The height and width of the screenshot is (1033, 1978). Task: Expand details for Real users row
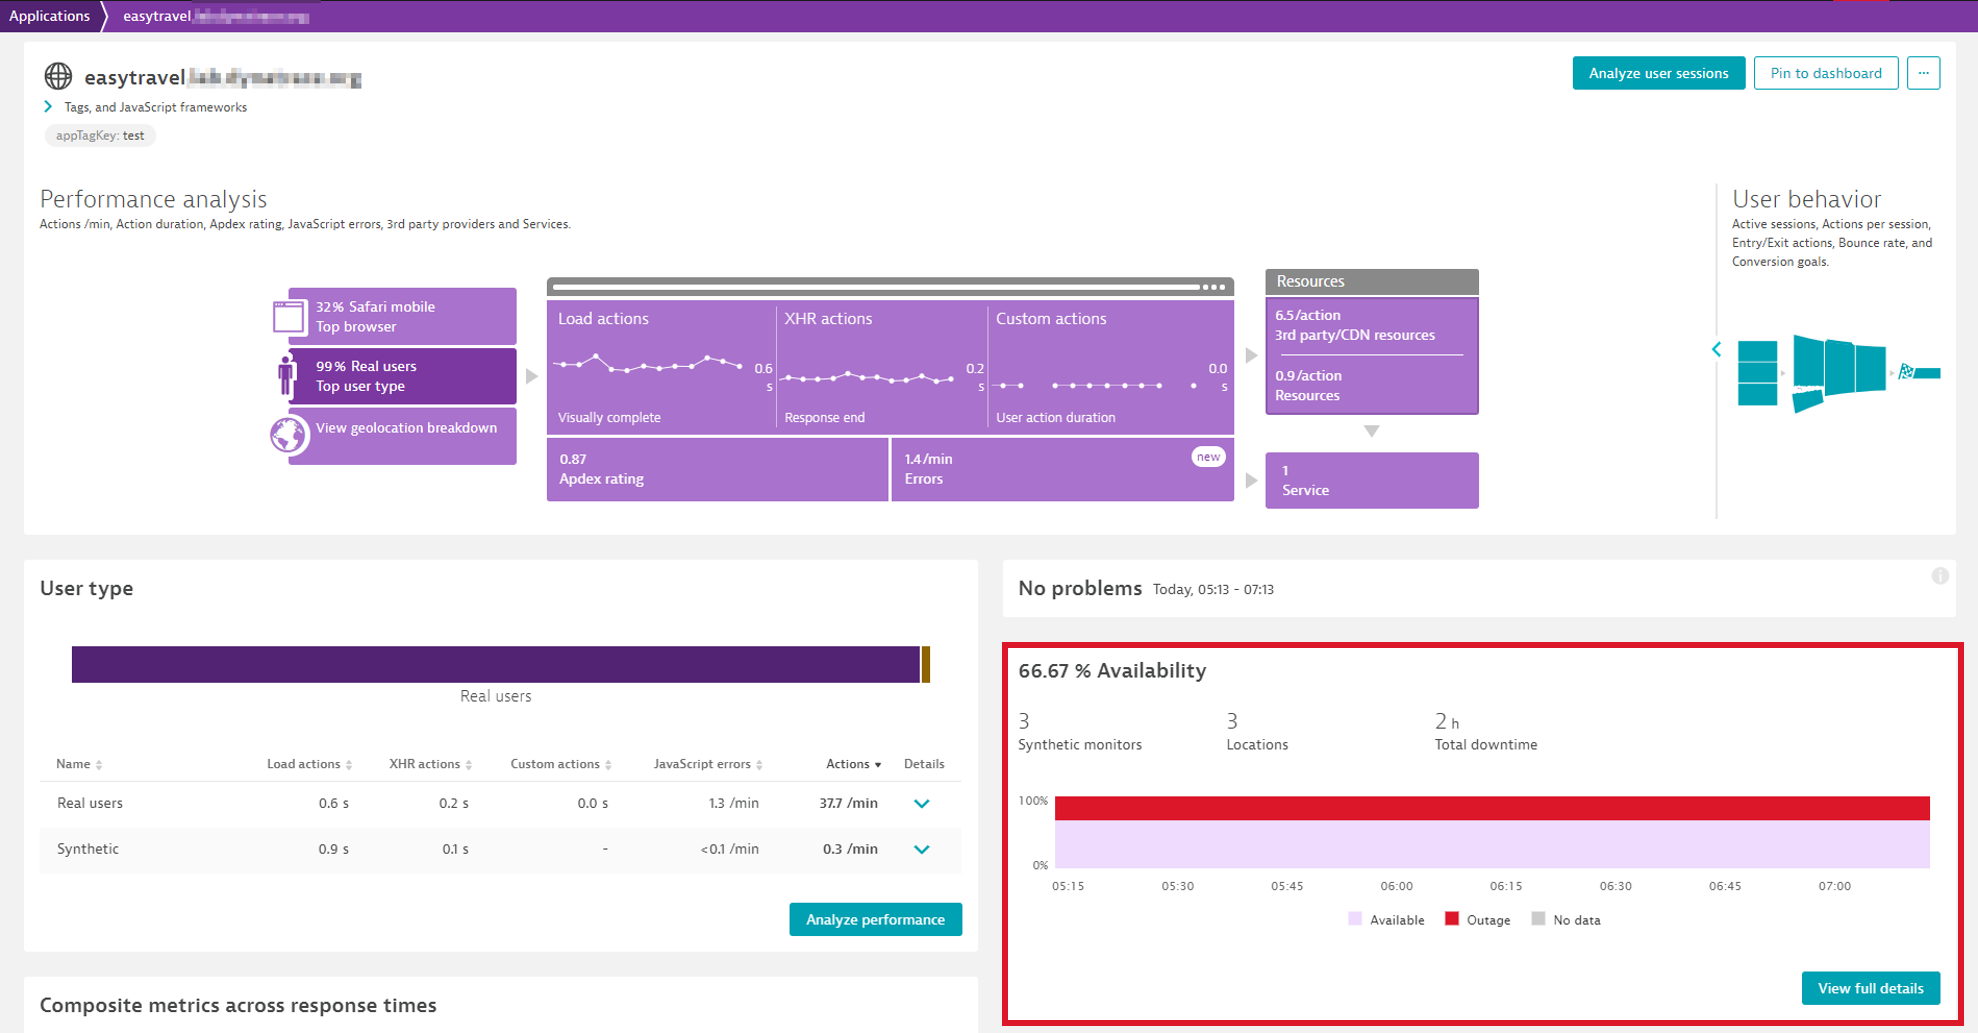(922, 803)
